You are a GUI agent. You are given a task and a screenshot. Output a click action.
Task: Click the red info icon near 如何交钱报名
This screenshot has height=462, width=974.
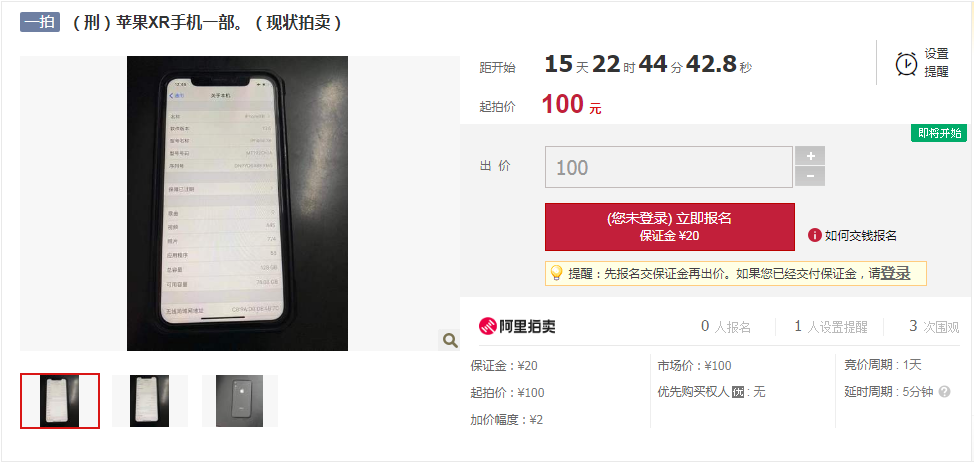814,235
